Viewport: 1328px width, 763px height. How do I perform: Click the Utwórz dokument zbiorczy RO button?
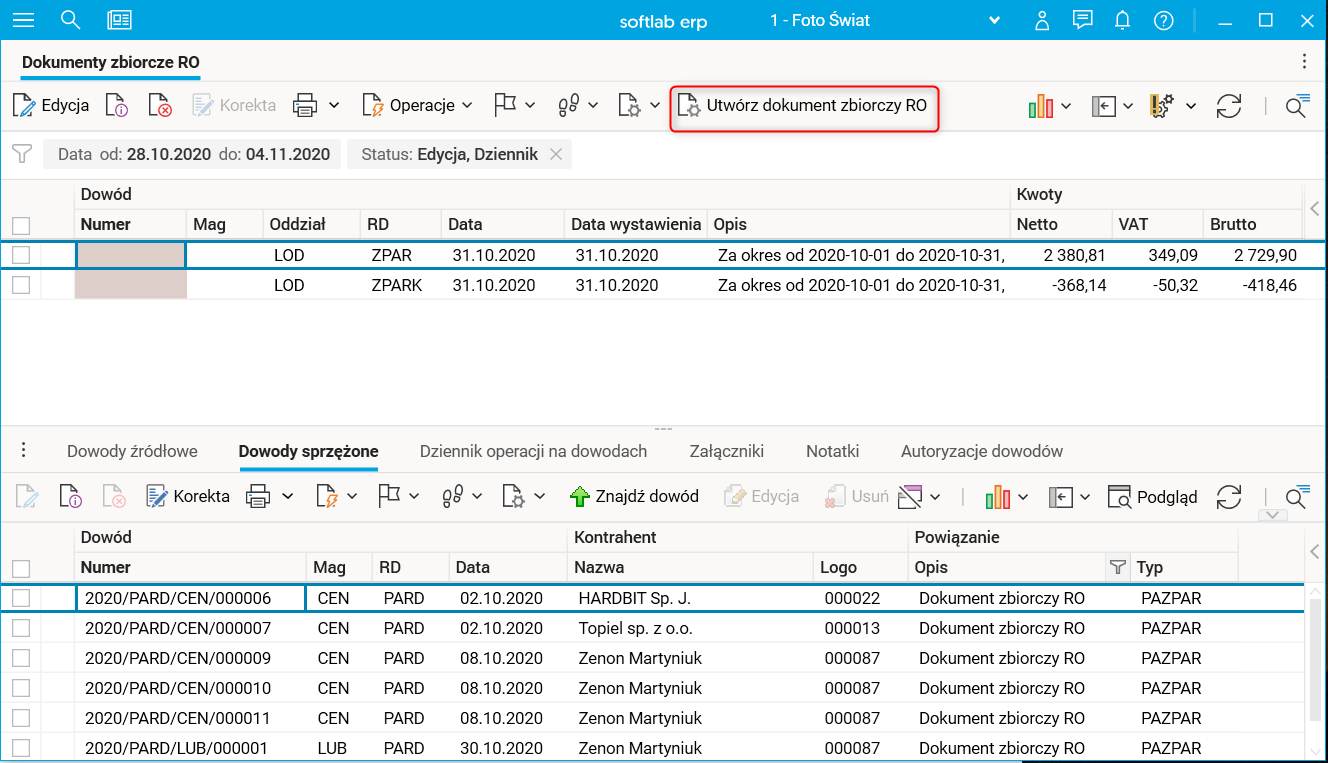tap(804, 106)
